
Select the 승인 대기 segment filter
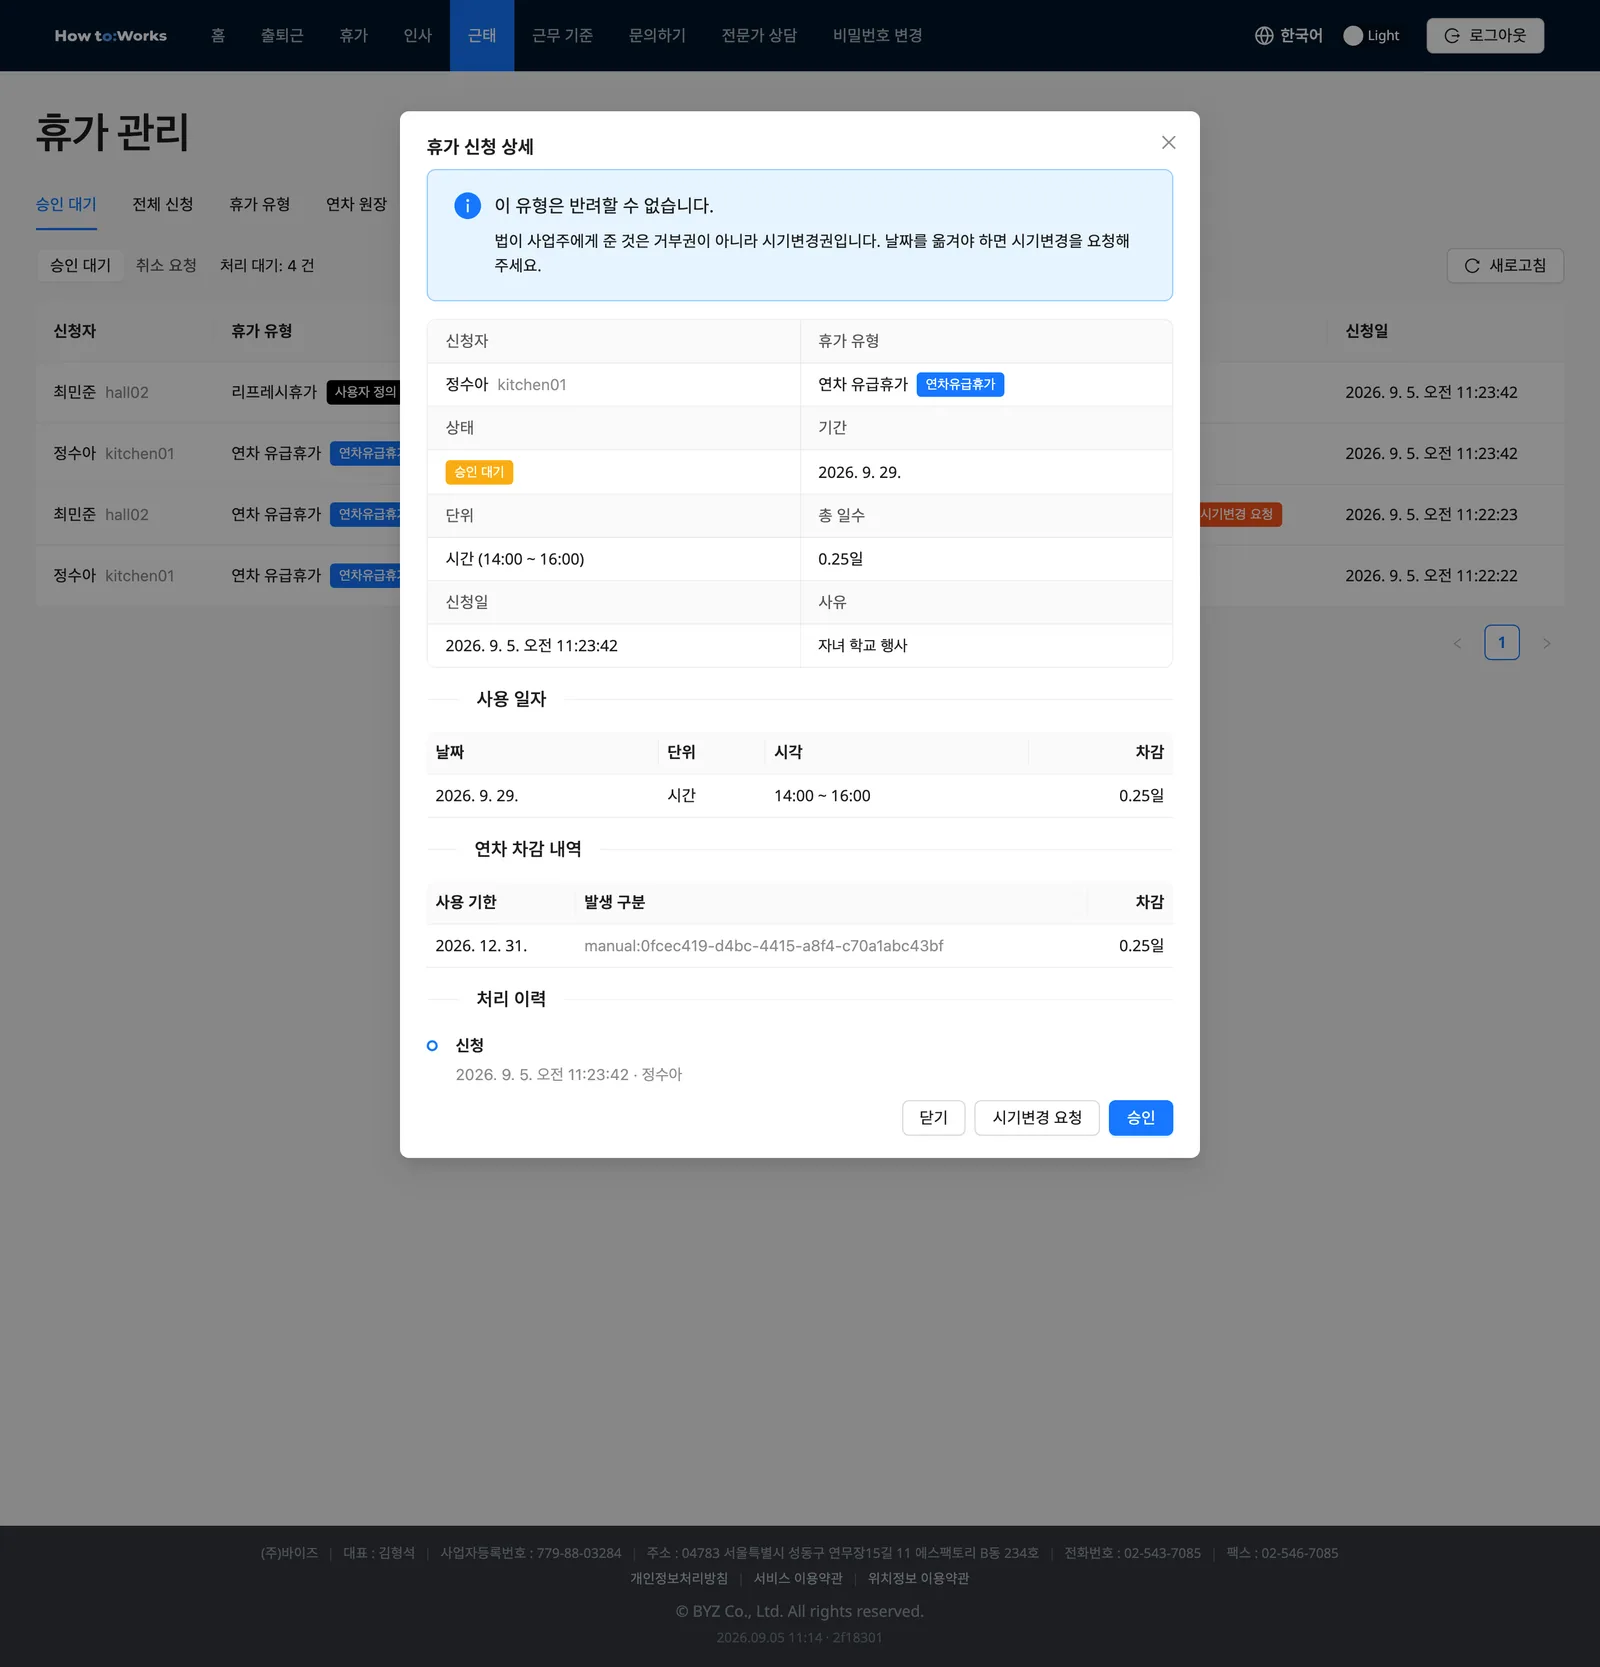click(80, 266)
